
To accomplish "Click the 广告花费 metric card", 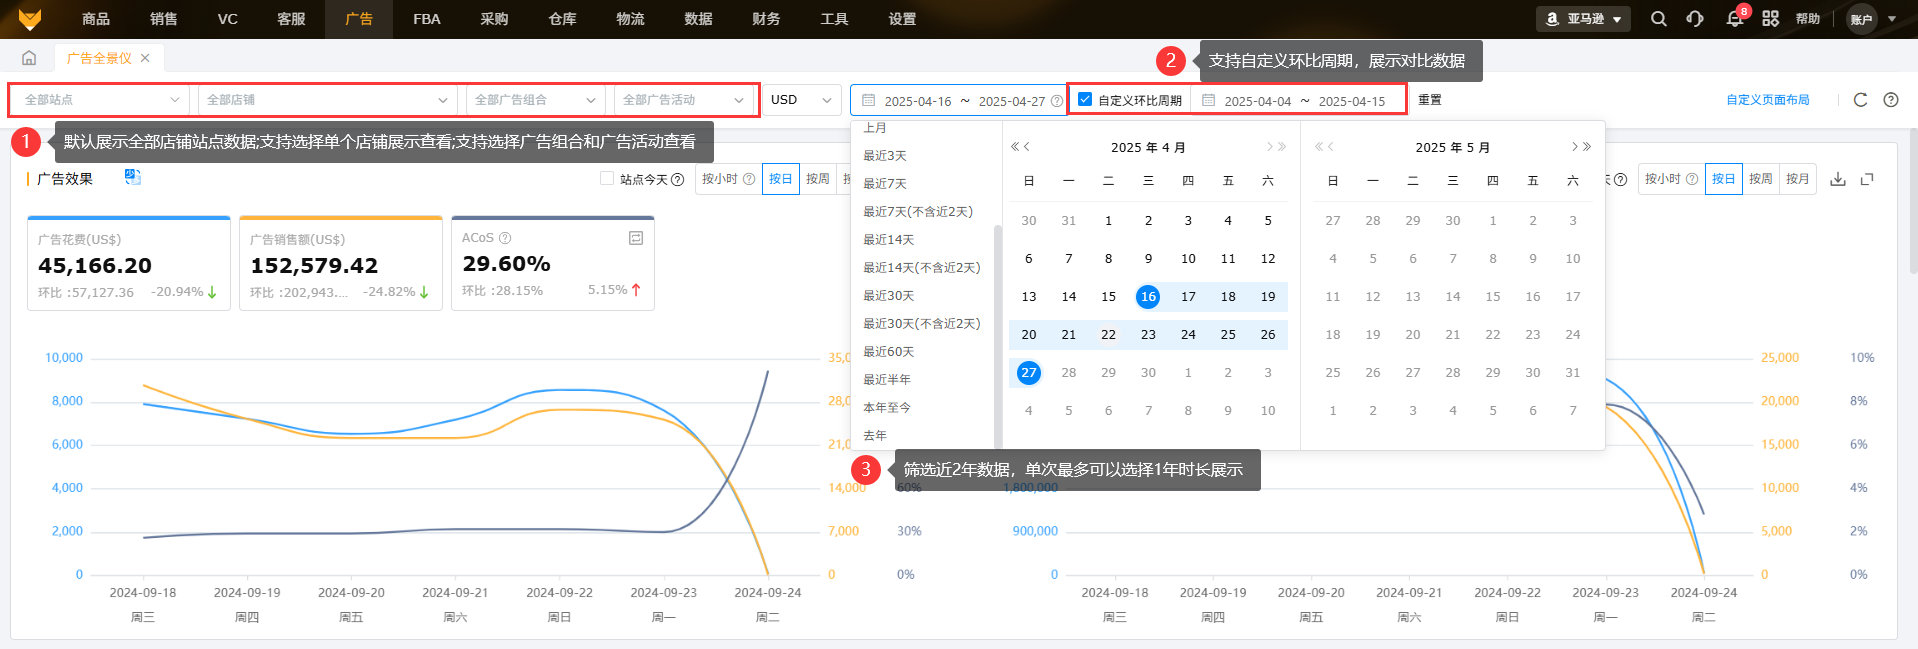I will click(129, 263).
